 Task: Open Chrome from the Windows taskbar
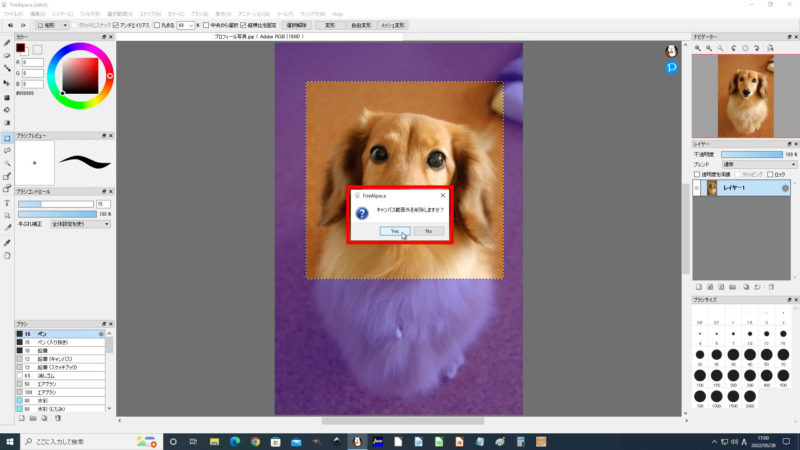coord(255,442)
